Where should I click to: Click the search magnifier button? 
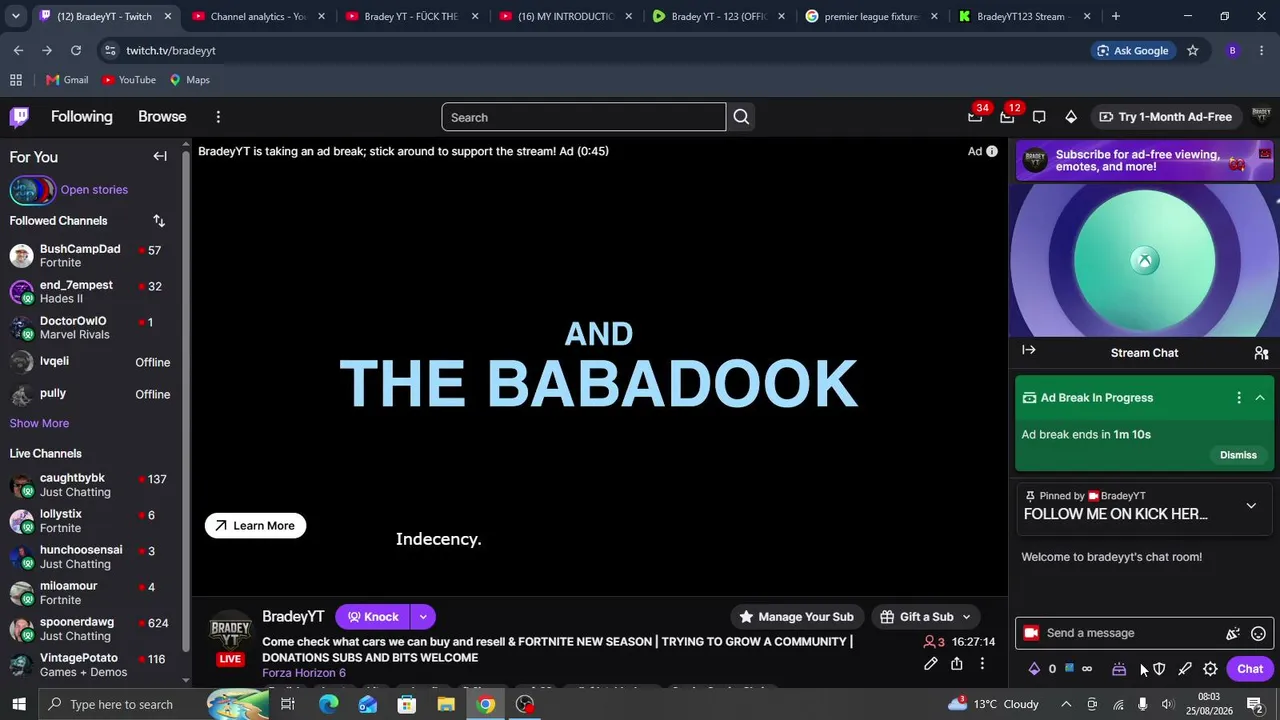click(x=741, y=117)
